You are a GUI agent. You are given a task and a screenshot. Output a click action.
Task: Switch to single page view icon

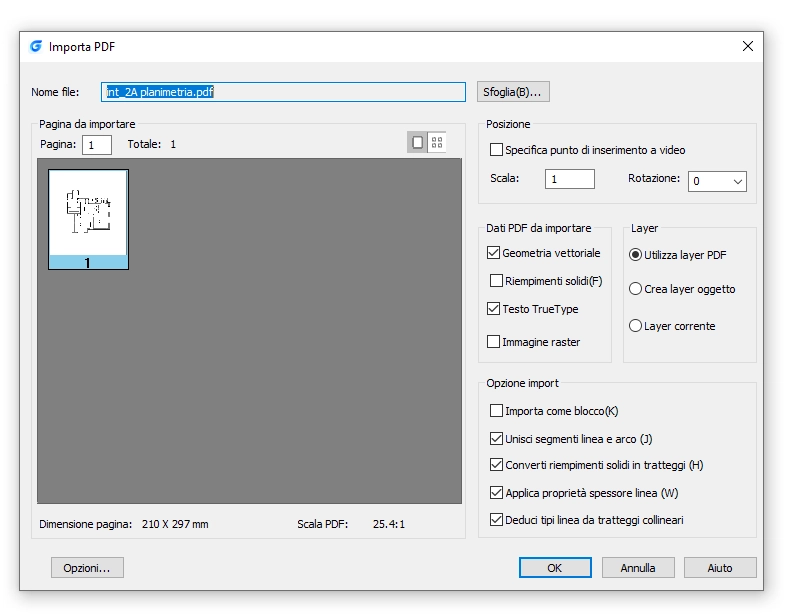(417, 142)
